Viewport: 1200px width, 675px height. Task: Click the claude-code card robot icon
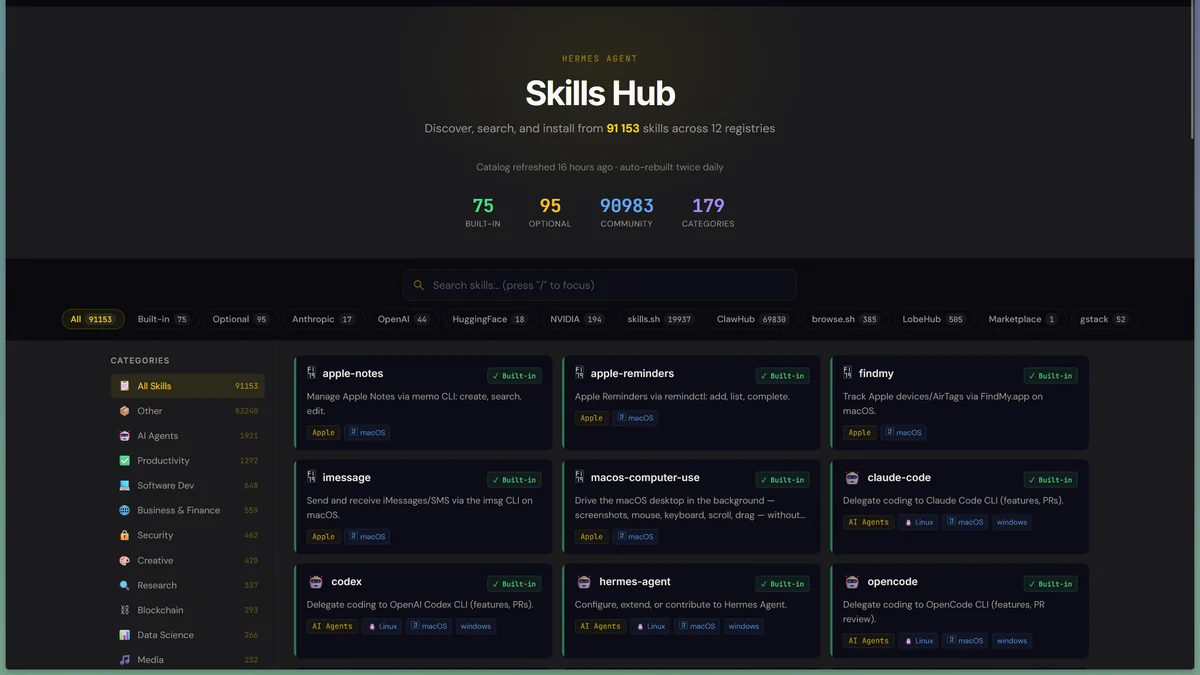point(852,478)
